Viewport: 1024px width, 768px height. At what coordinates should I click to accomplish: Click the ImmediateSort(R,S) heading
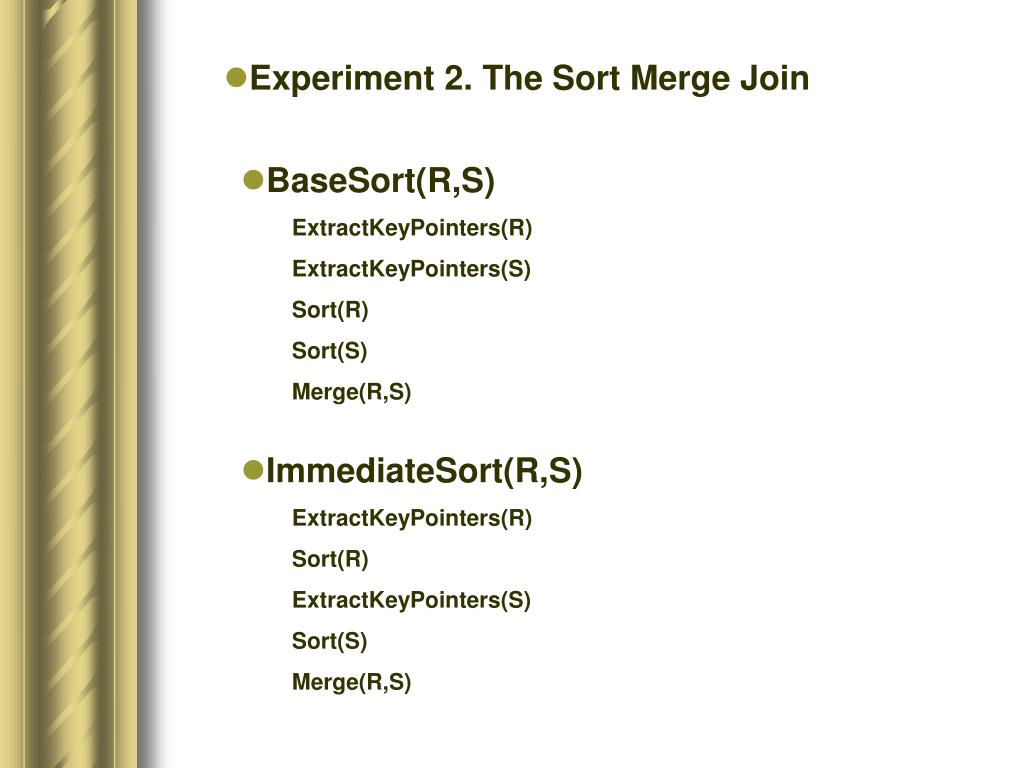coord(424,471)
